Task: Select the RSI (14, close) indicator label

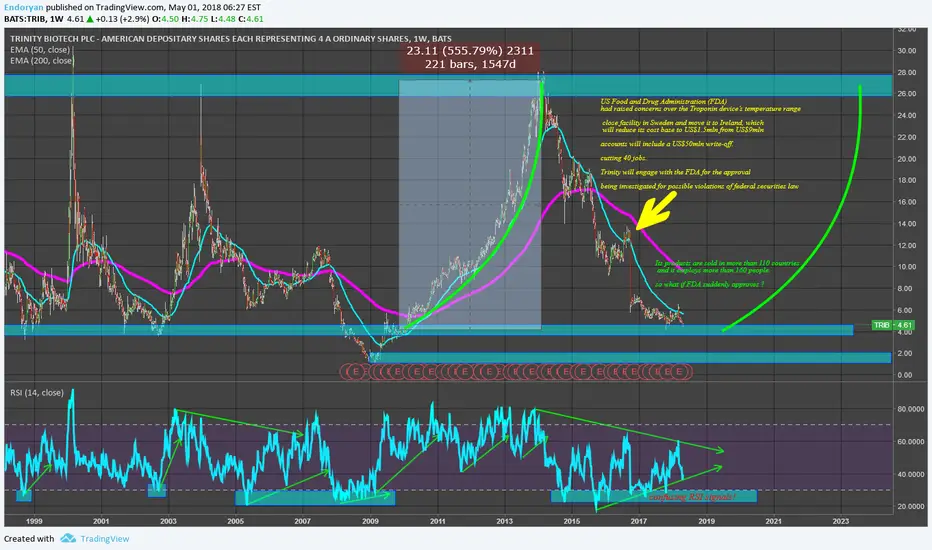Action: tap(37, 392)
